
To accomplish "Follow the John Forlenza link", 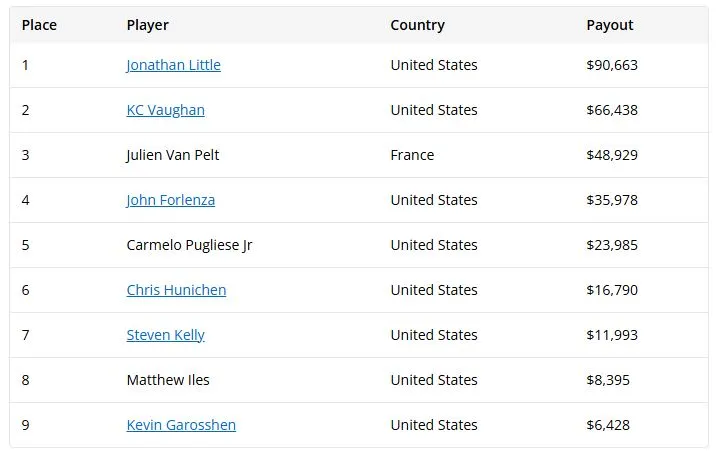I will pyautogui.click(x=171, y=200).
